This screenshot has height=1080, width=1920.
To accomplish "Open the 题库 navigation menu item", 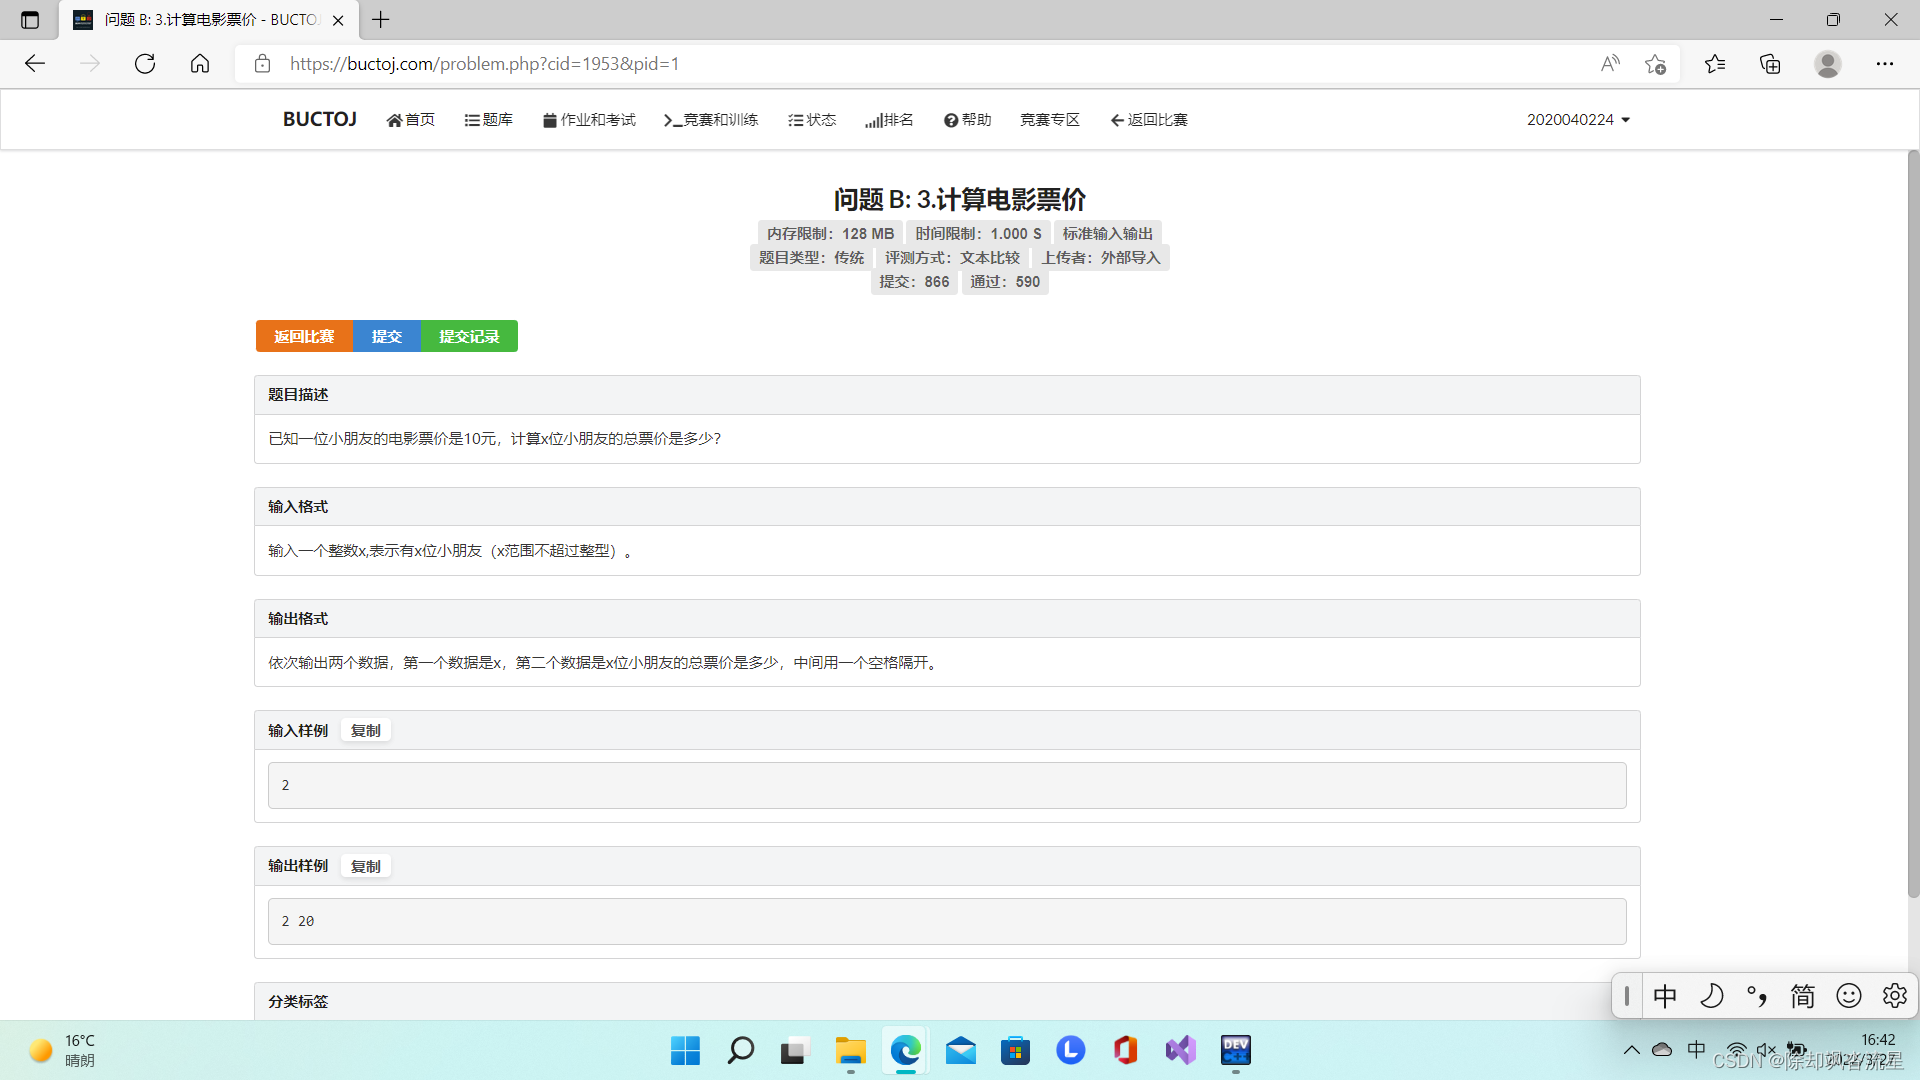I will pos(488,120).
